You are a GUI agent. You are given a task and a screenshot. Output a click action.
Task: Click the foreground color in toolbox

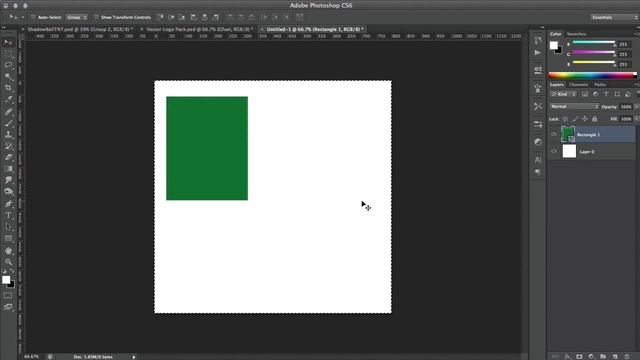point(6,280)
